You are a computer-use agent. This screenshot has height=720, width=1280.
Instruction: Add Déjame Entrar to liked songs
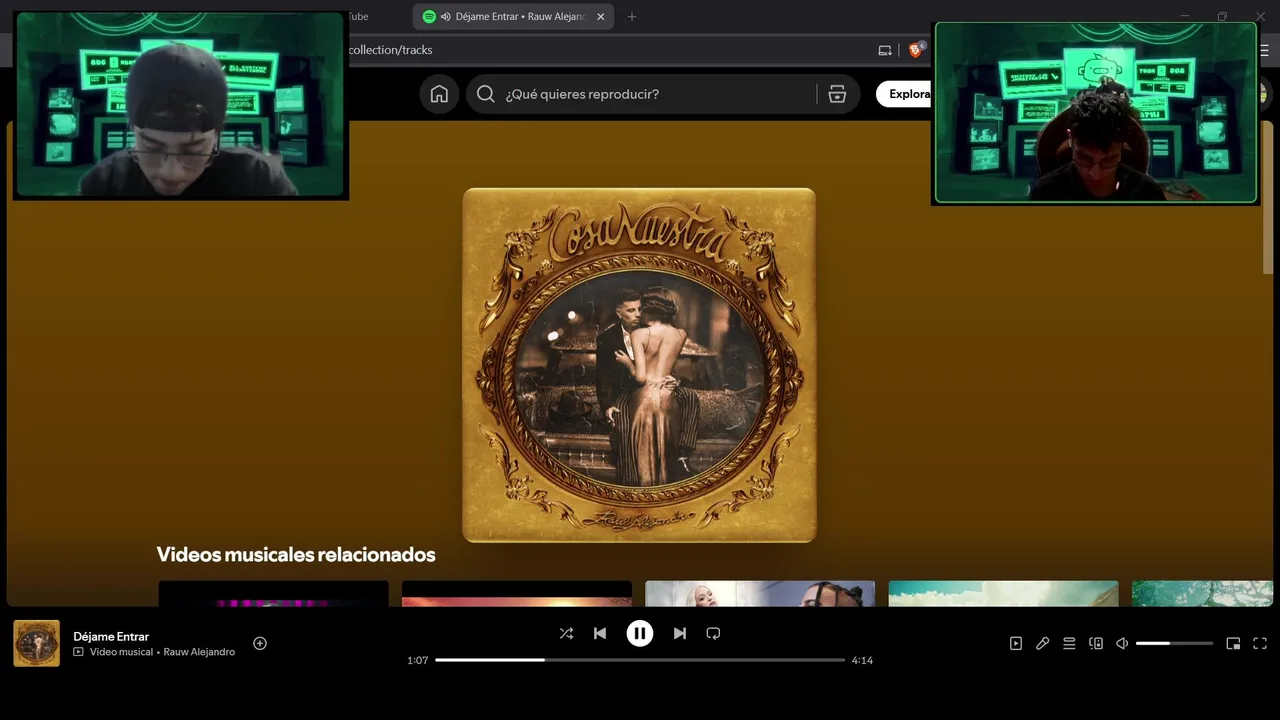(260, 643)
